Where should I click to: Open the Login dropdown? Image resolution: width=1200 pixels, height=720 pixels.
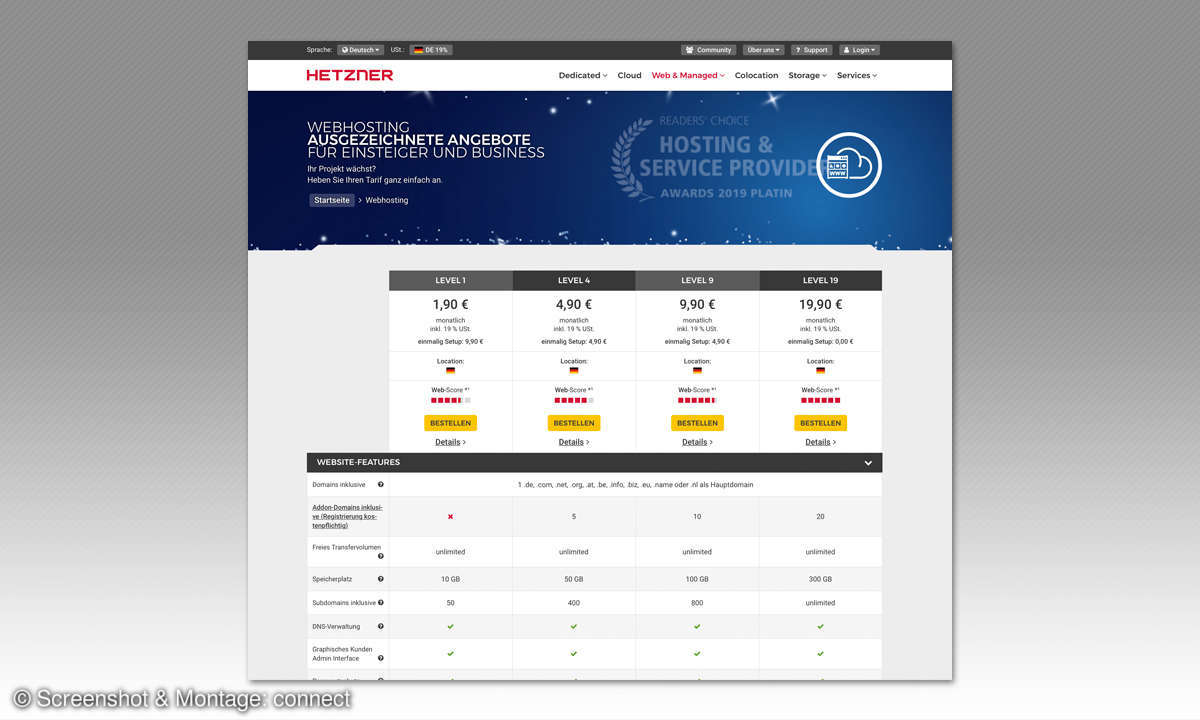(x=859, y=50)
